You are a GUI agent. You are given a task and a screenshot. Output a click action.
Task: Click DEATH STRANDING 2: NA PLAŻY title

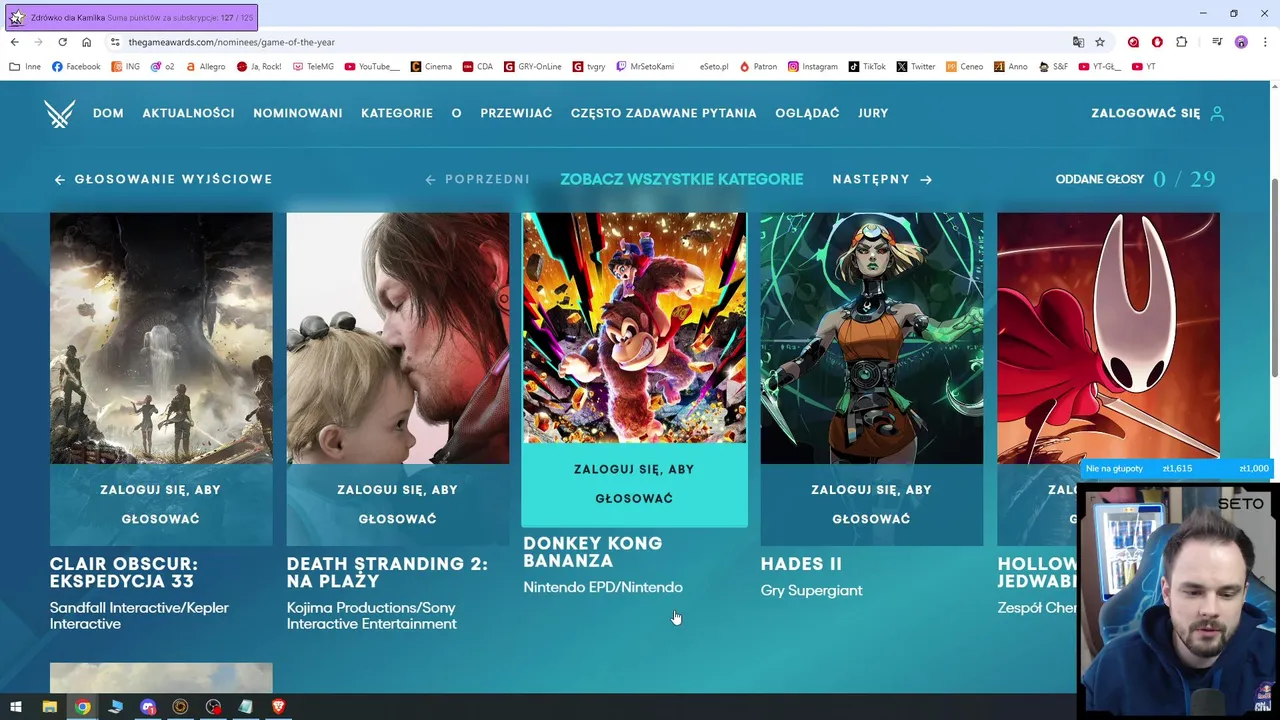coord(387,573)
